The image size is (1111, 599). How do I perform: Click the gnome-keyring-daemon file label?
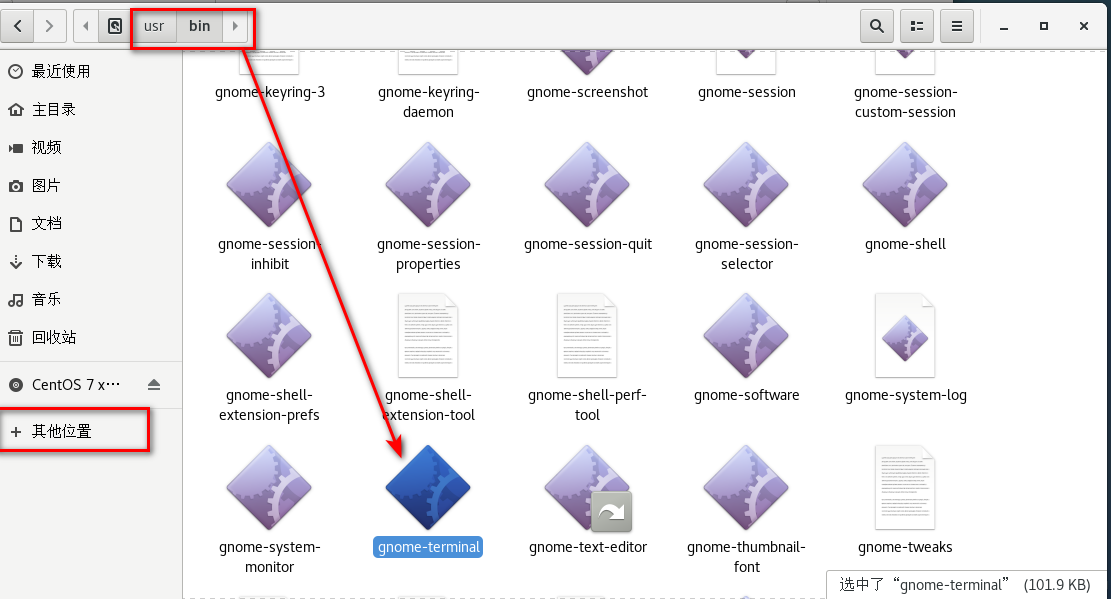click(x=429, y=102)
